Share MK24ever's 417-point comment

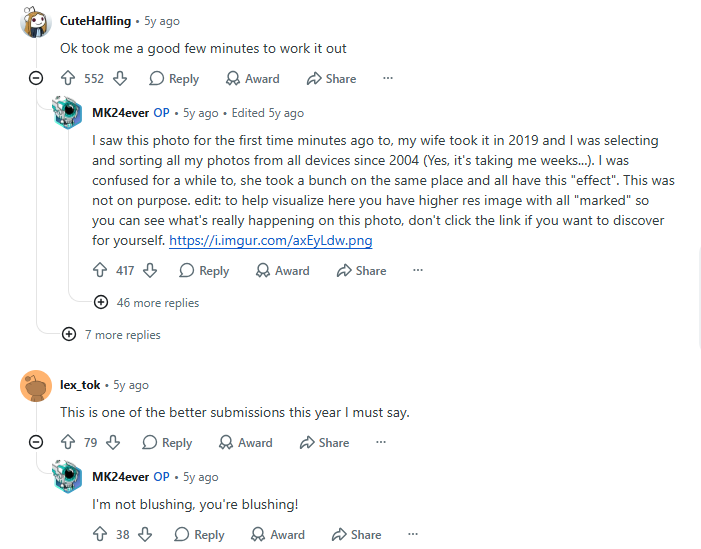click(x=361, y=270)
